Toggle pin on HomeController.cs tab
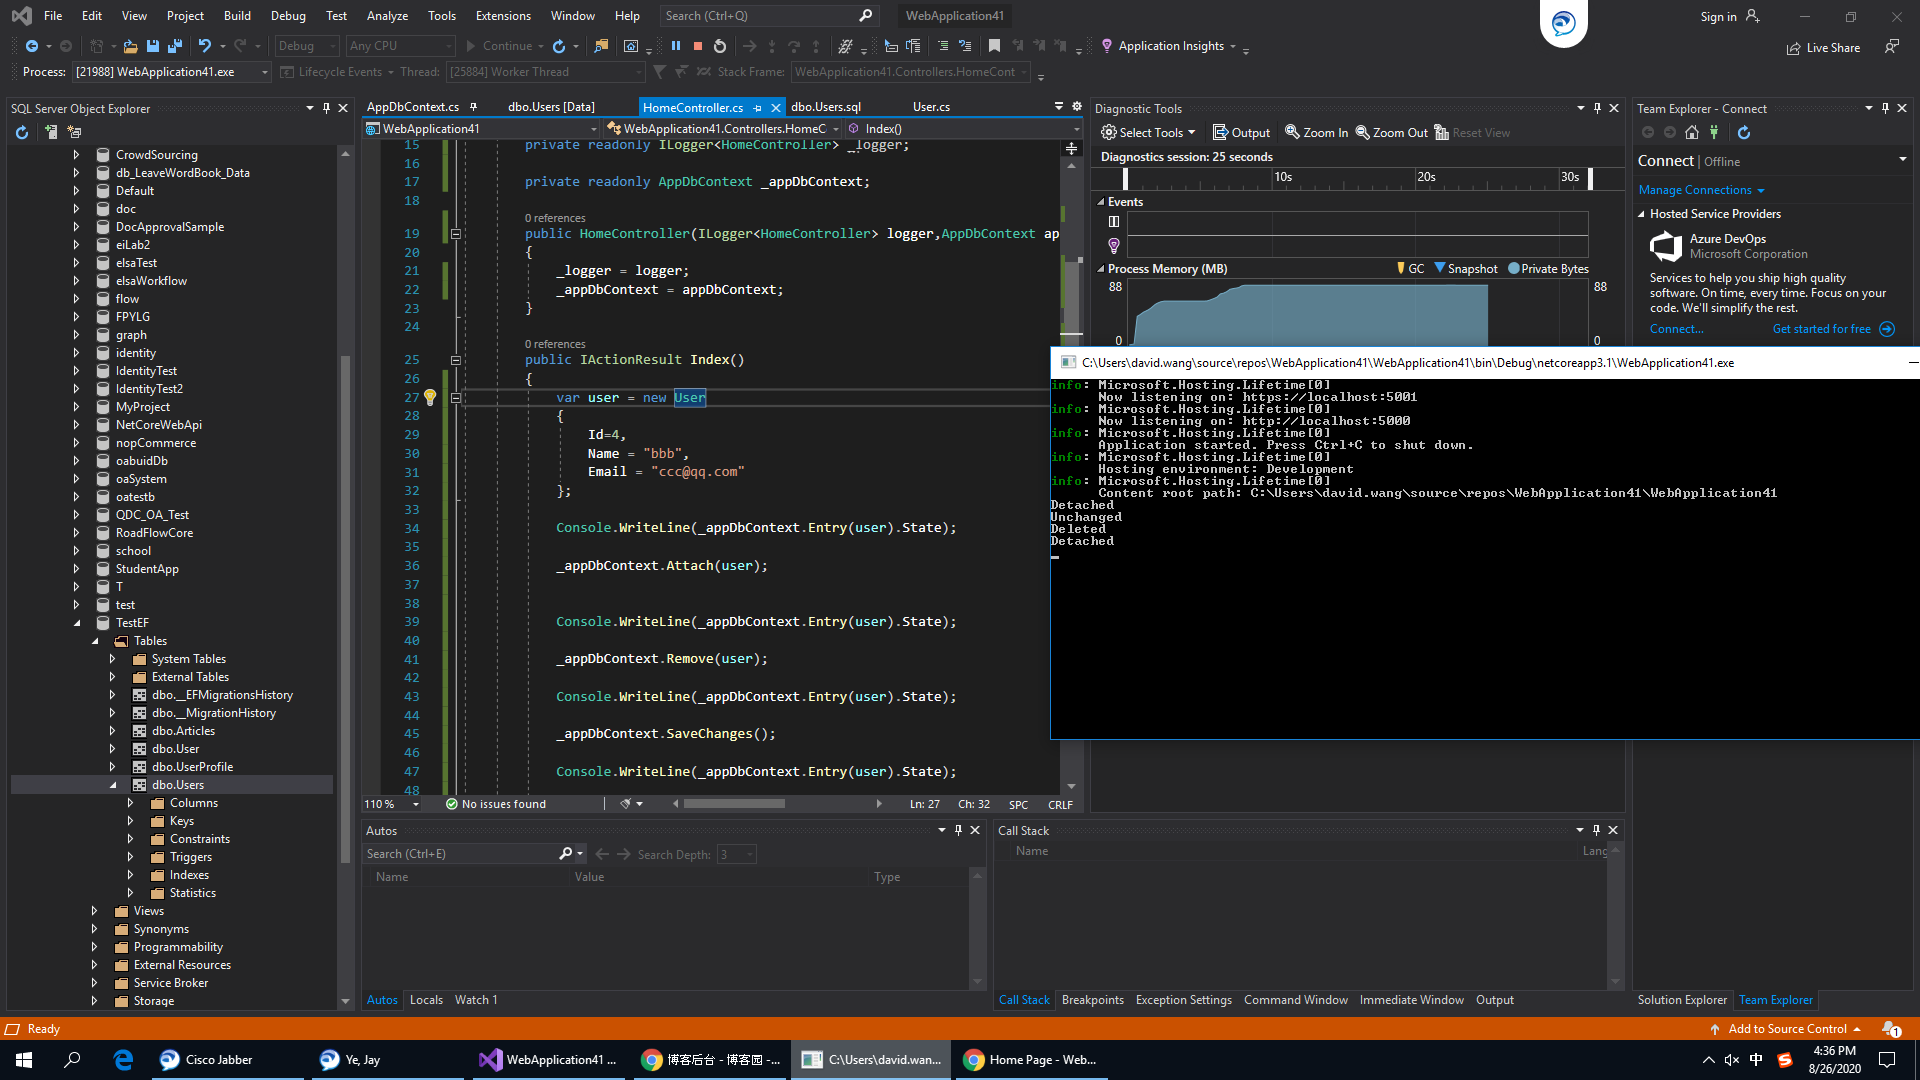 (758, 107)
